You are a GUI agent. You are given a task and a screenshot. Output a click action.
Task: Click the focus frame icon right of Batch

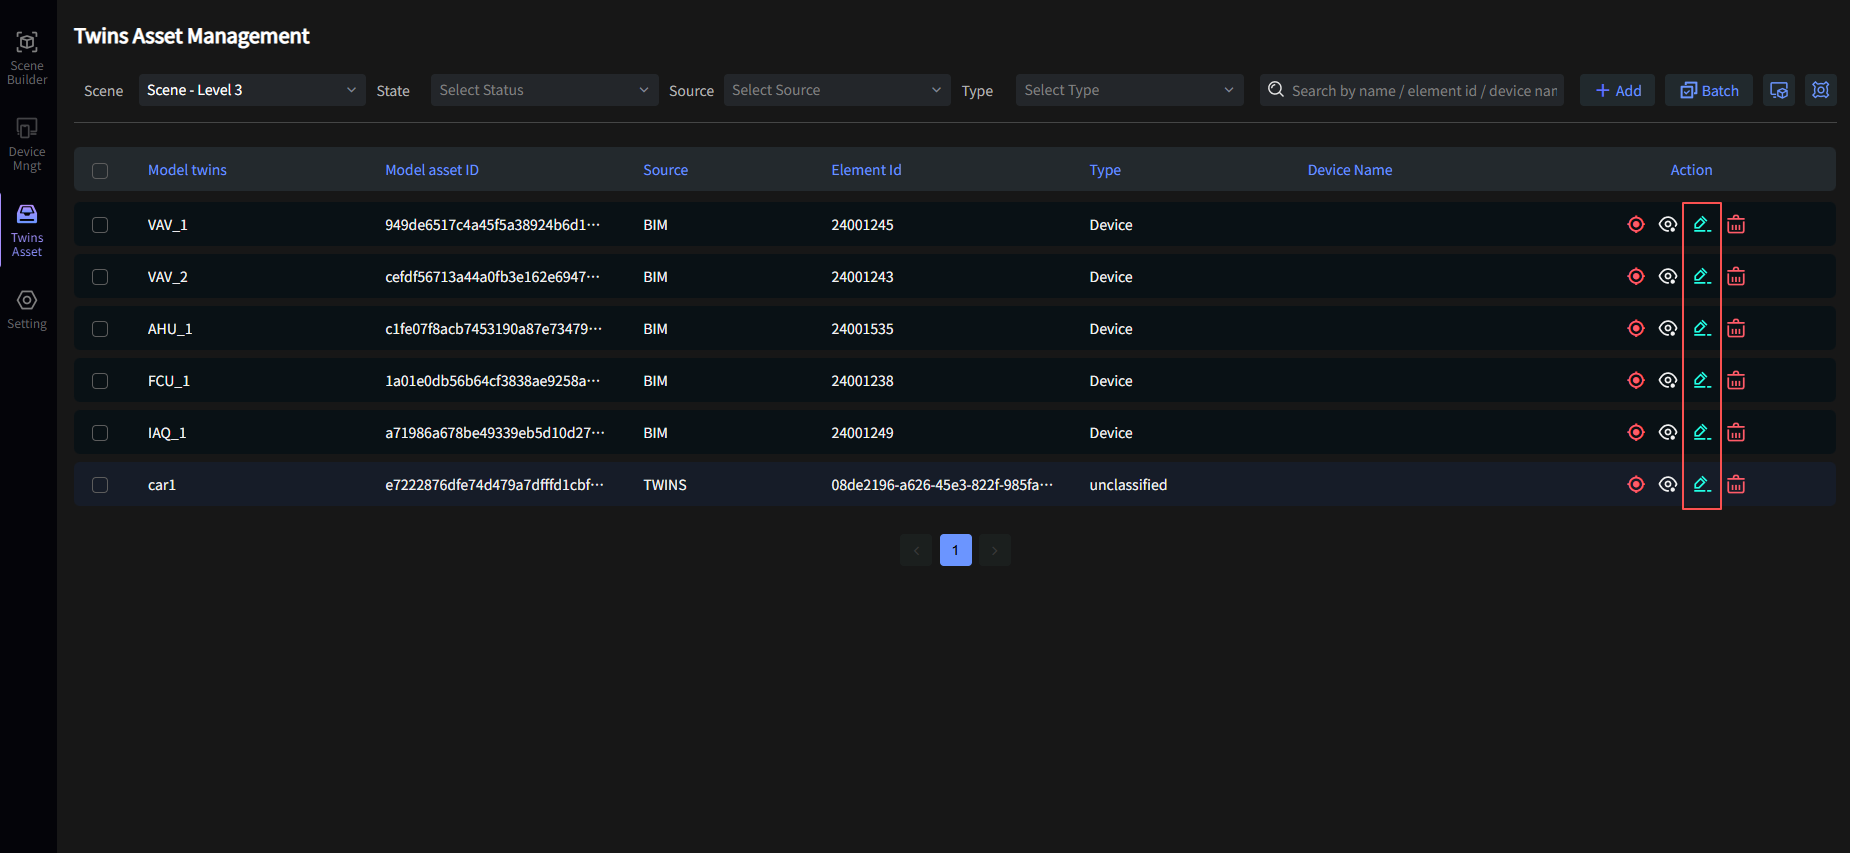pyautogui.click(x=1820, y=90)
